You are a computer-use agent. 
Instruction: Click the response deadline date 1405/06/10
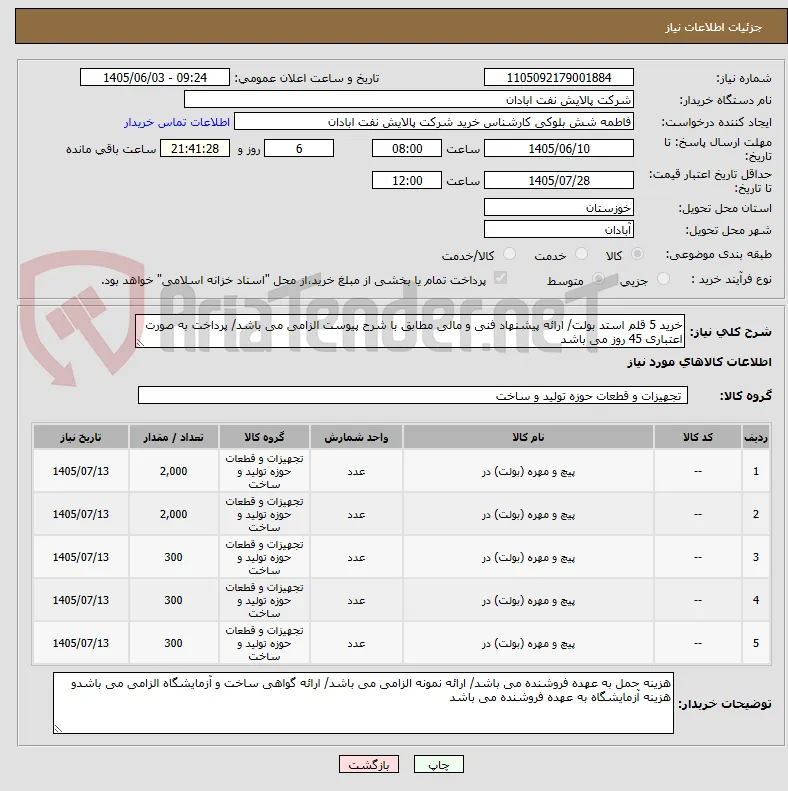point(558,149)
